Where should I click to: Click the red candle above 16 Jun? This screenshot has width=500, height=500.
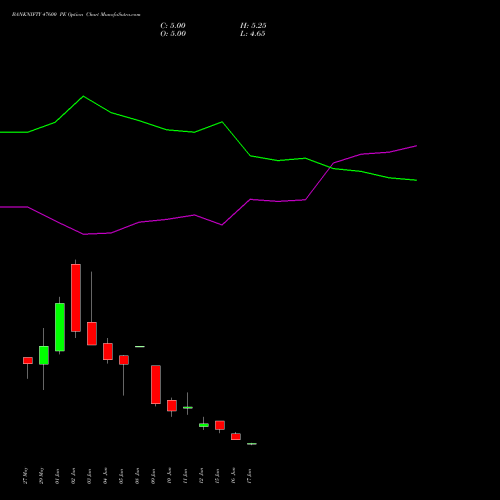[236, 436]
